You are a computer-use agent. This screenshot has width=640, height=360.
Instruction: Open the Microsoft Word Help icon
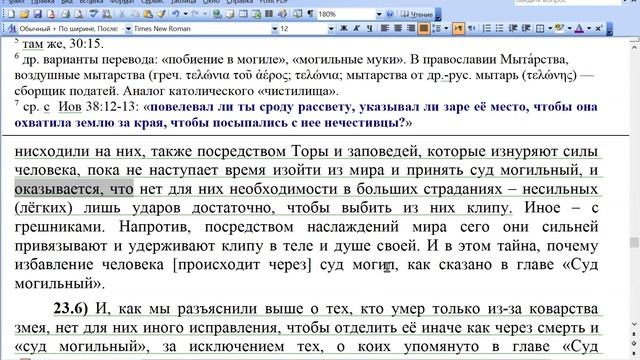pyautogui.click(x=390, y=14)
